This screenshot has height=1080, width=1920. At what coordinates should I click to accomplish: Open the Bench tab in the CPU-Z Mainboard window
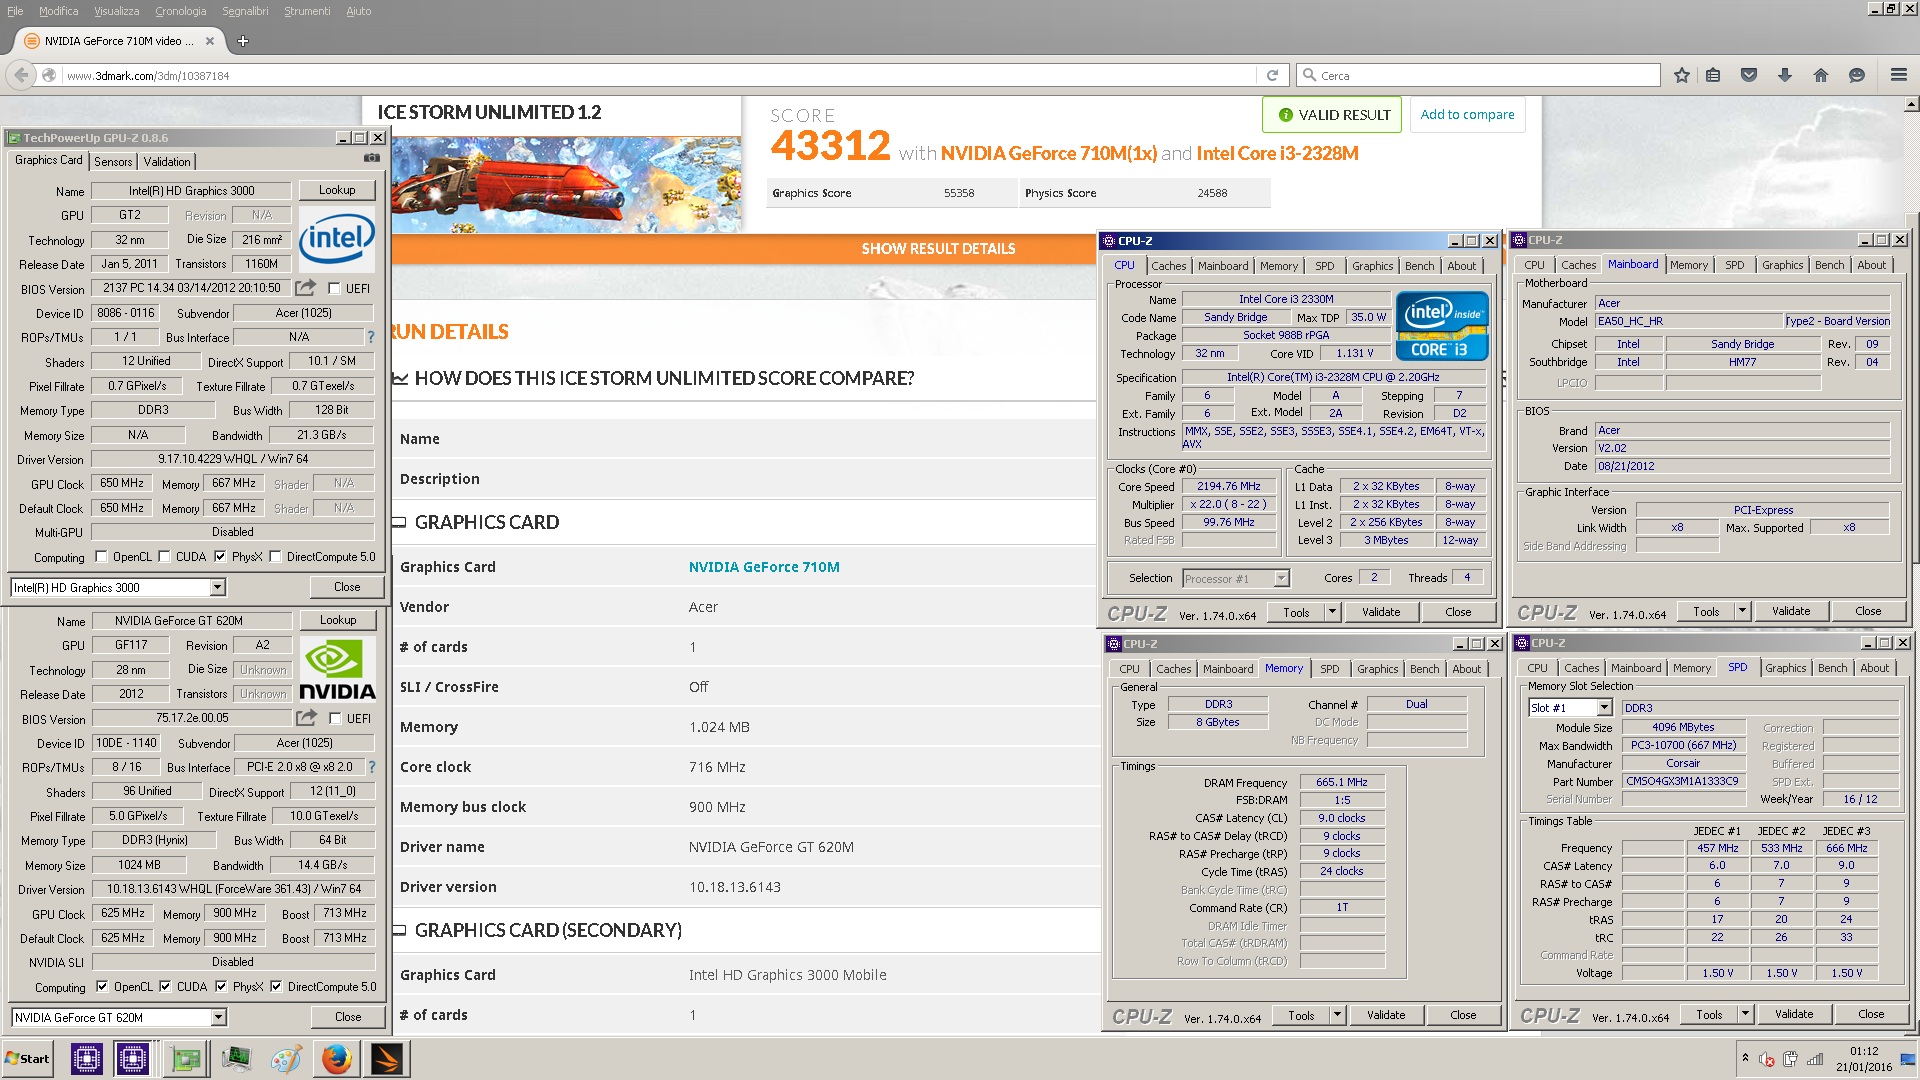tap(1830, 265)
